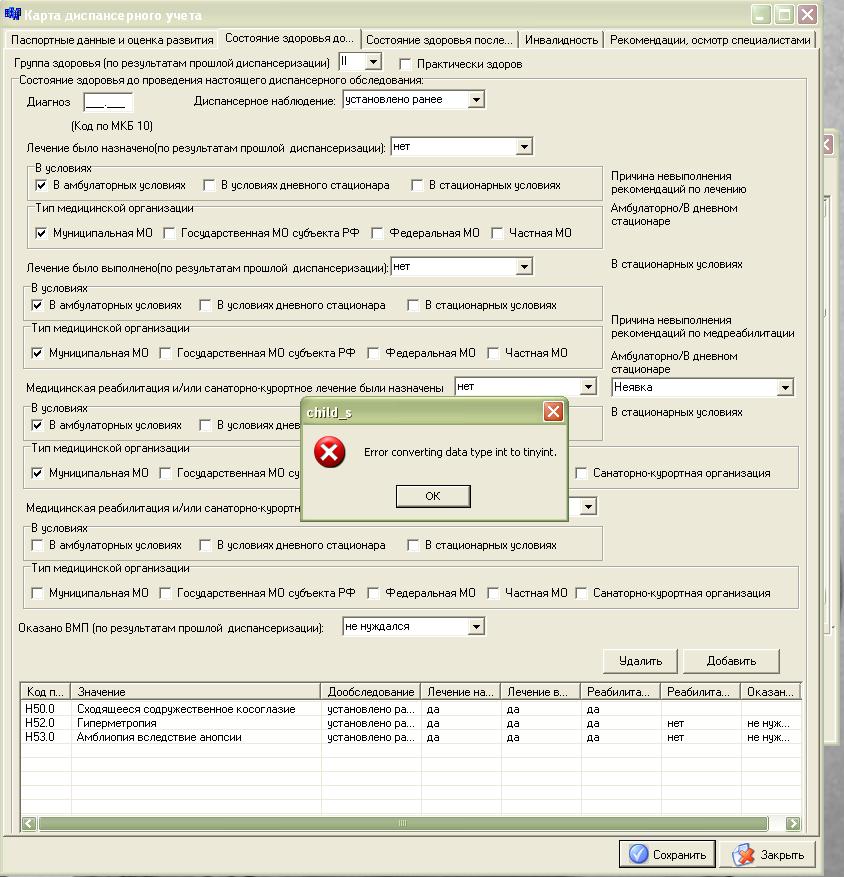Click the Сохранить checkmark icon

pos(638,854)
